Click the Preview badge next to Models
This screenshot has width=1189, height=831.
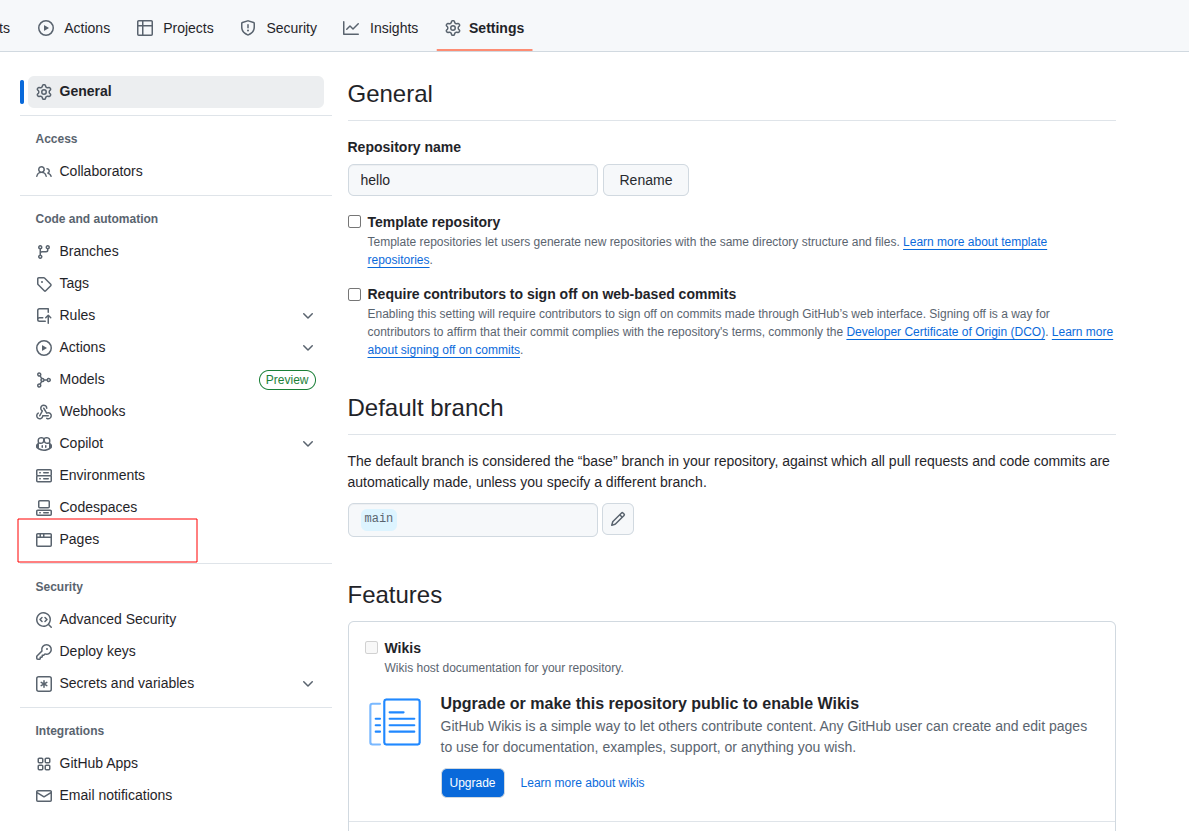[287, 380]
